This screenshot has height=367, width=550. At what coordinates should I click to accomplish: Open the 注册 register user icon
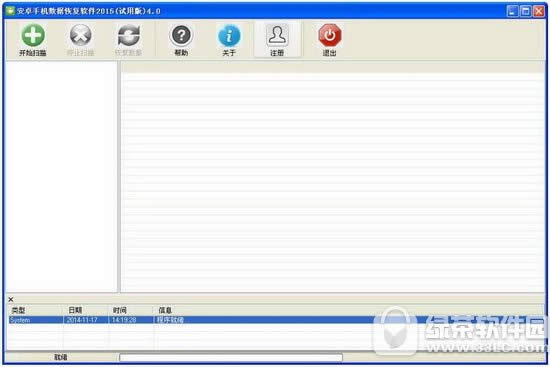coord(277,35)
